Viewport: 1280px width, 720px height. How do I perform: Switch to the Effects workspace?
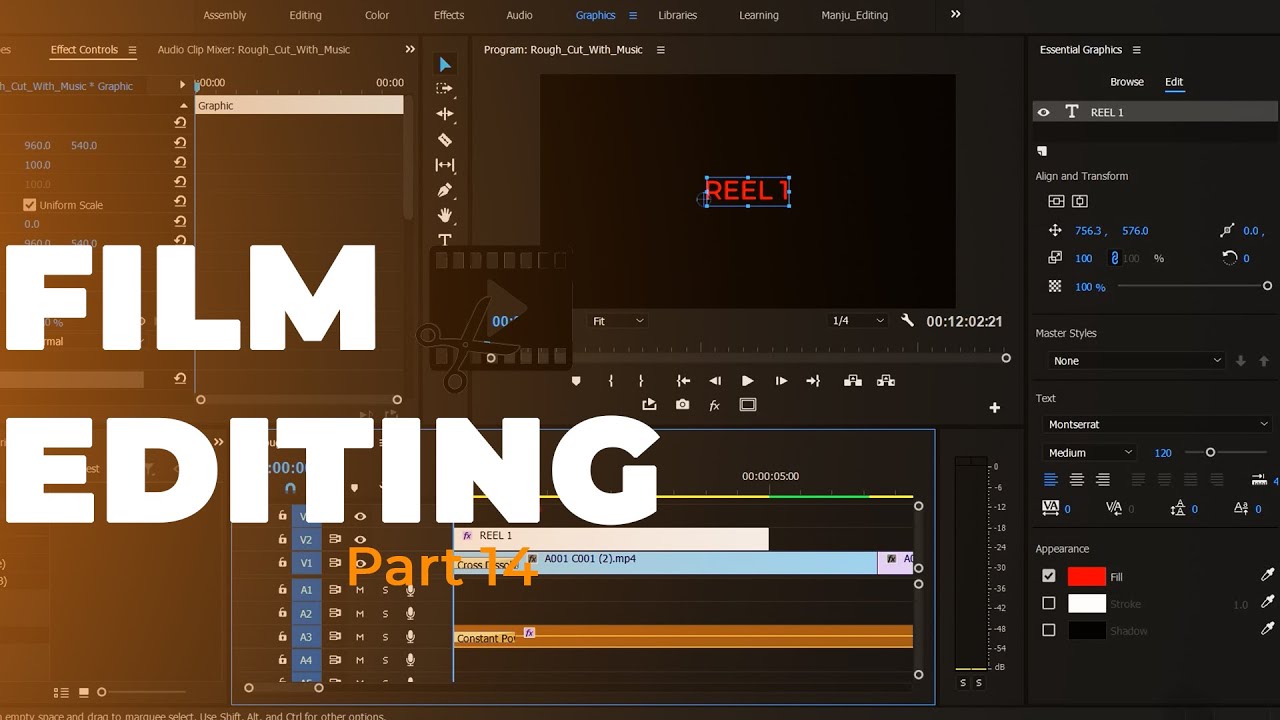click(449, 15)
